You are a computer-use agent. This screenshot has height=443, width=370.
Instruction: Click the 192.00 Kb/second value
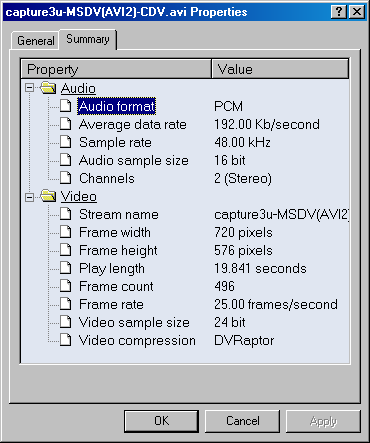tap(267, 124)
